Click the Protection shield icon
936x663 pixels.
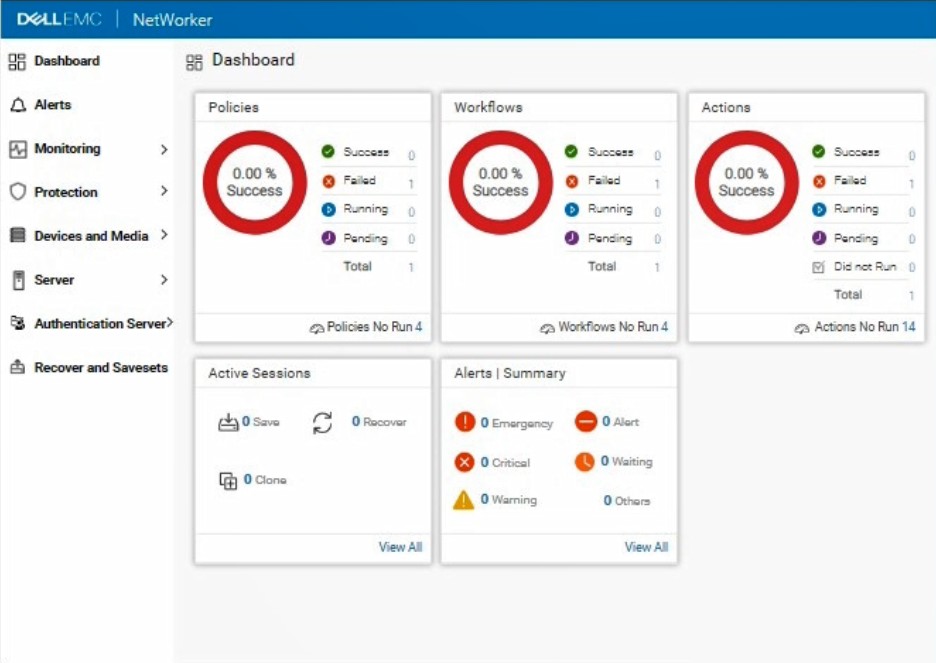[x=18, y=192]
